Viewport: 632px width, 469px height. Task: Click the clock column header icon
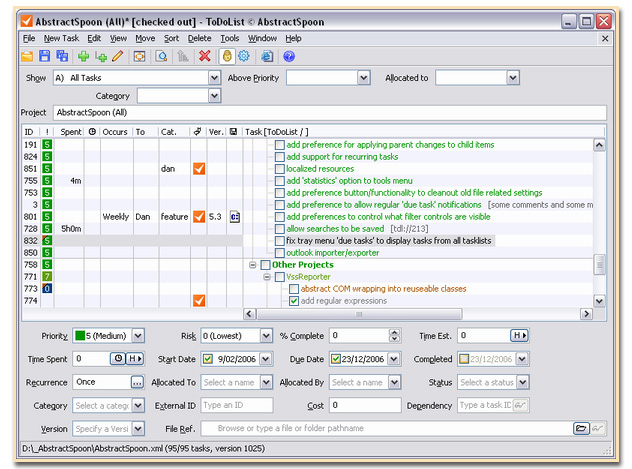tap(92, 132)
